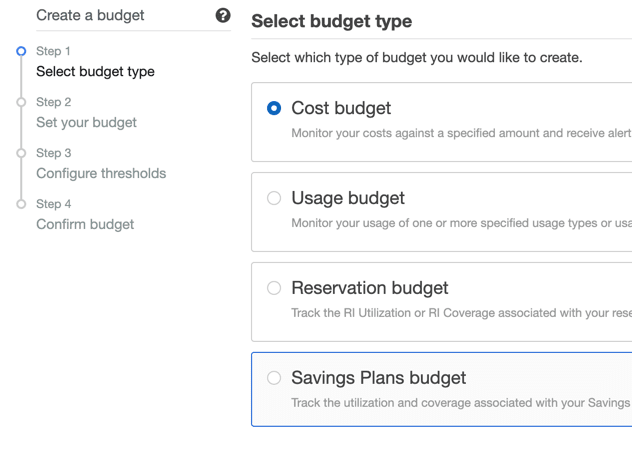Select the Cost budget radio button
This screenshot has width=632, height=450.
274,108
